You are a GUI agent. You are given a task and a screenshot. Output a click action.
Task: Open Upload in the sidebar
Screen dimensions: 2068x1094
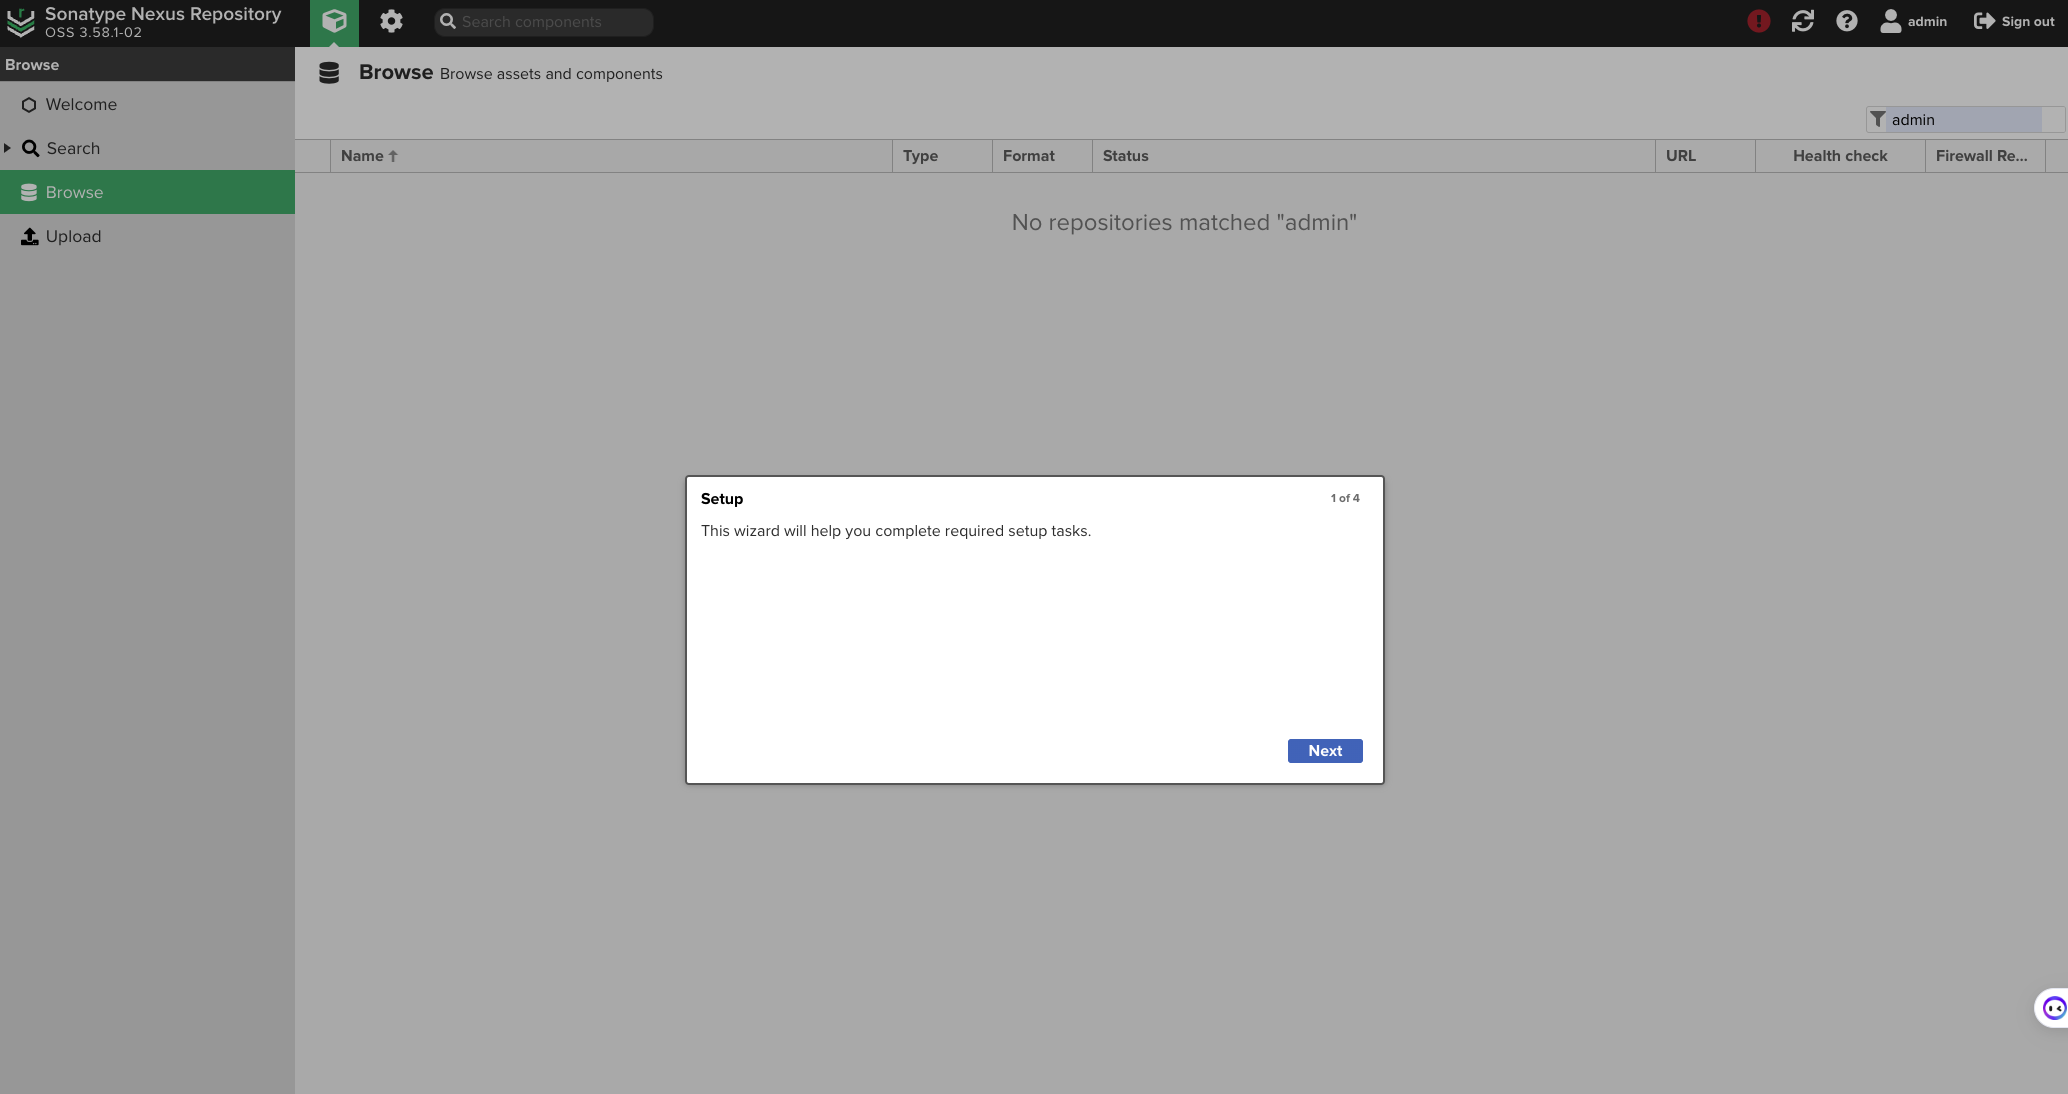73,236
